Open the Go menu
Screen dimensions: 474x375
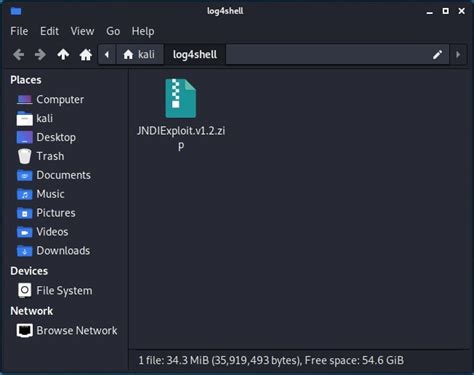[x=113, y=31]
